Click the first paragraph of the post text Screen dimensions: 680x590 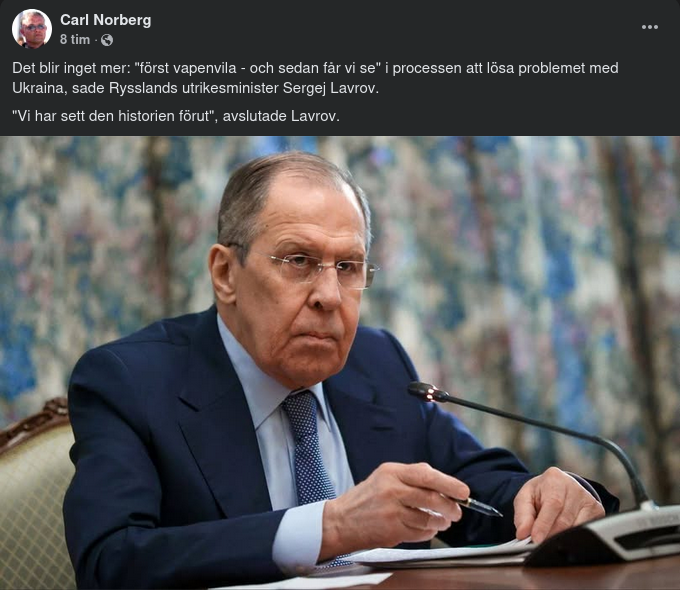(315, 78)
